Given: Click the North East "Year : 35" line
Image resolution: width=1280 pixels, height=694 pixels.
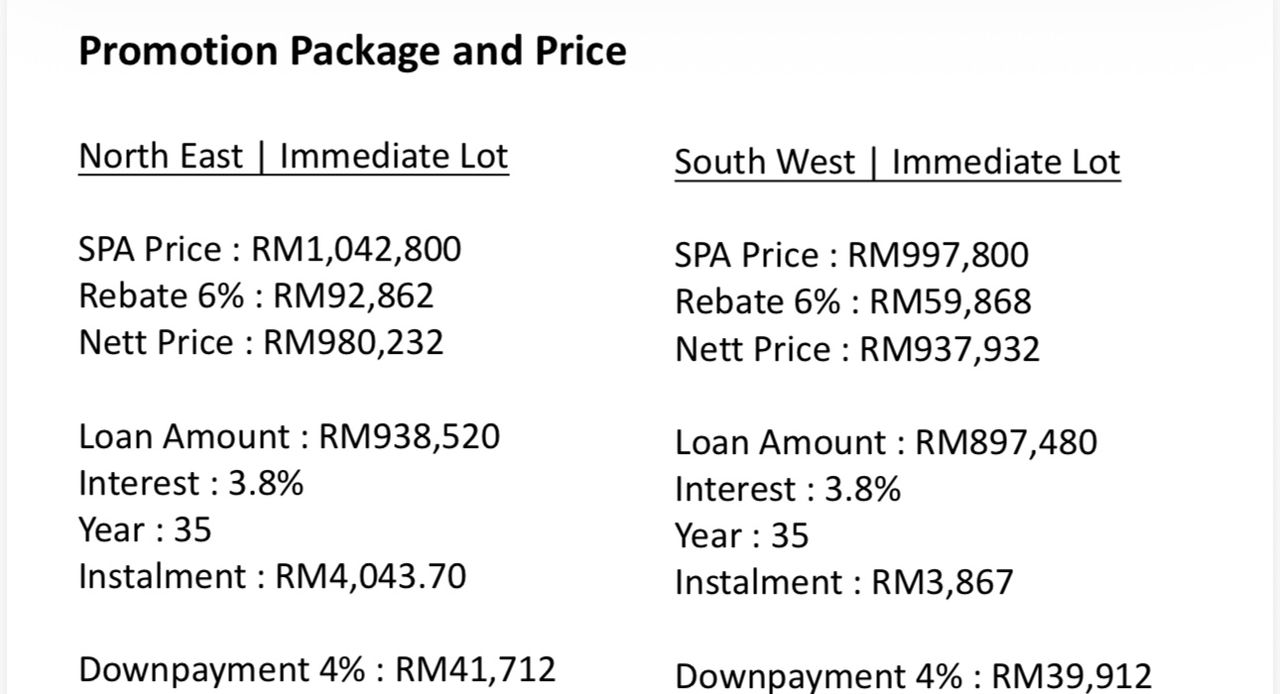Looking at the screenshot, I should tap(145, 529).
